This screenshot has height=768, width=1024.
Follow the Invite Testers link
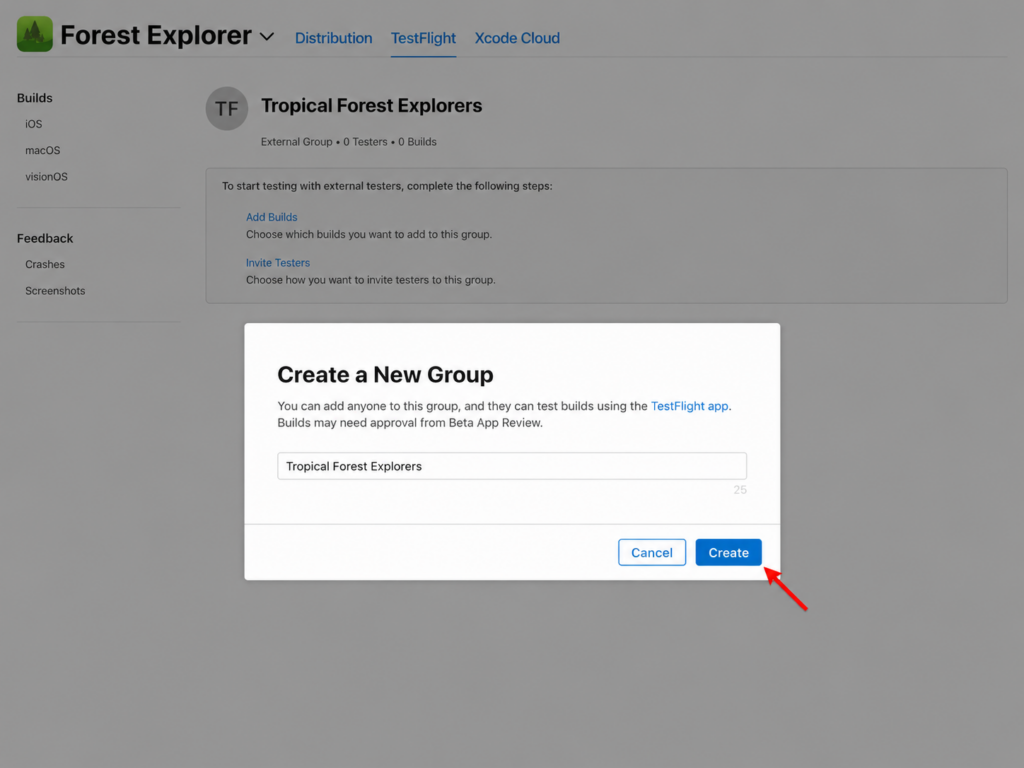(x=278, y=263)
